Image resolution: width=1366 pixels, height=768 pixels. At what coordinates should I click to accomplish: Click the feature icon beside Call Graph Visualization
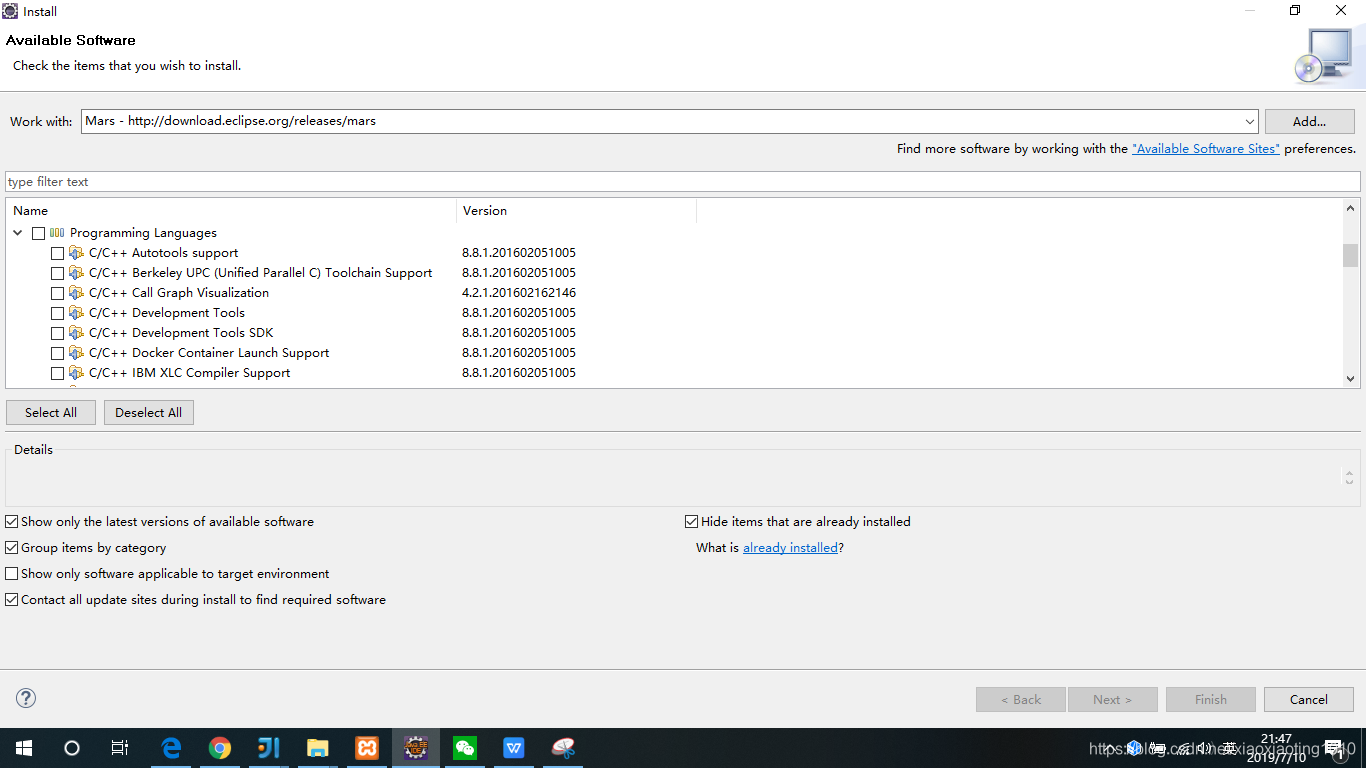tap(76, 293)
